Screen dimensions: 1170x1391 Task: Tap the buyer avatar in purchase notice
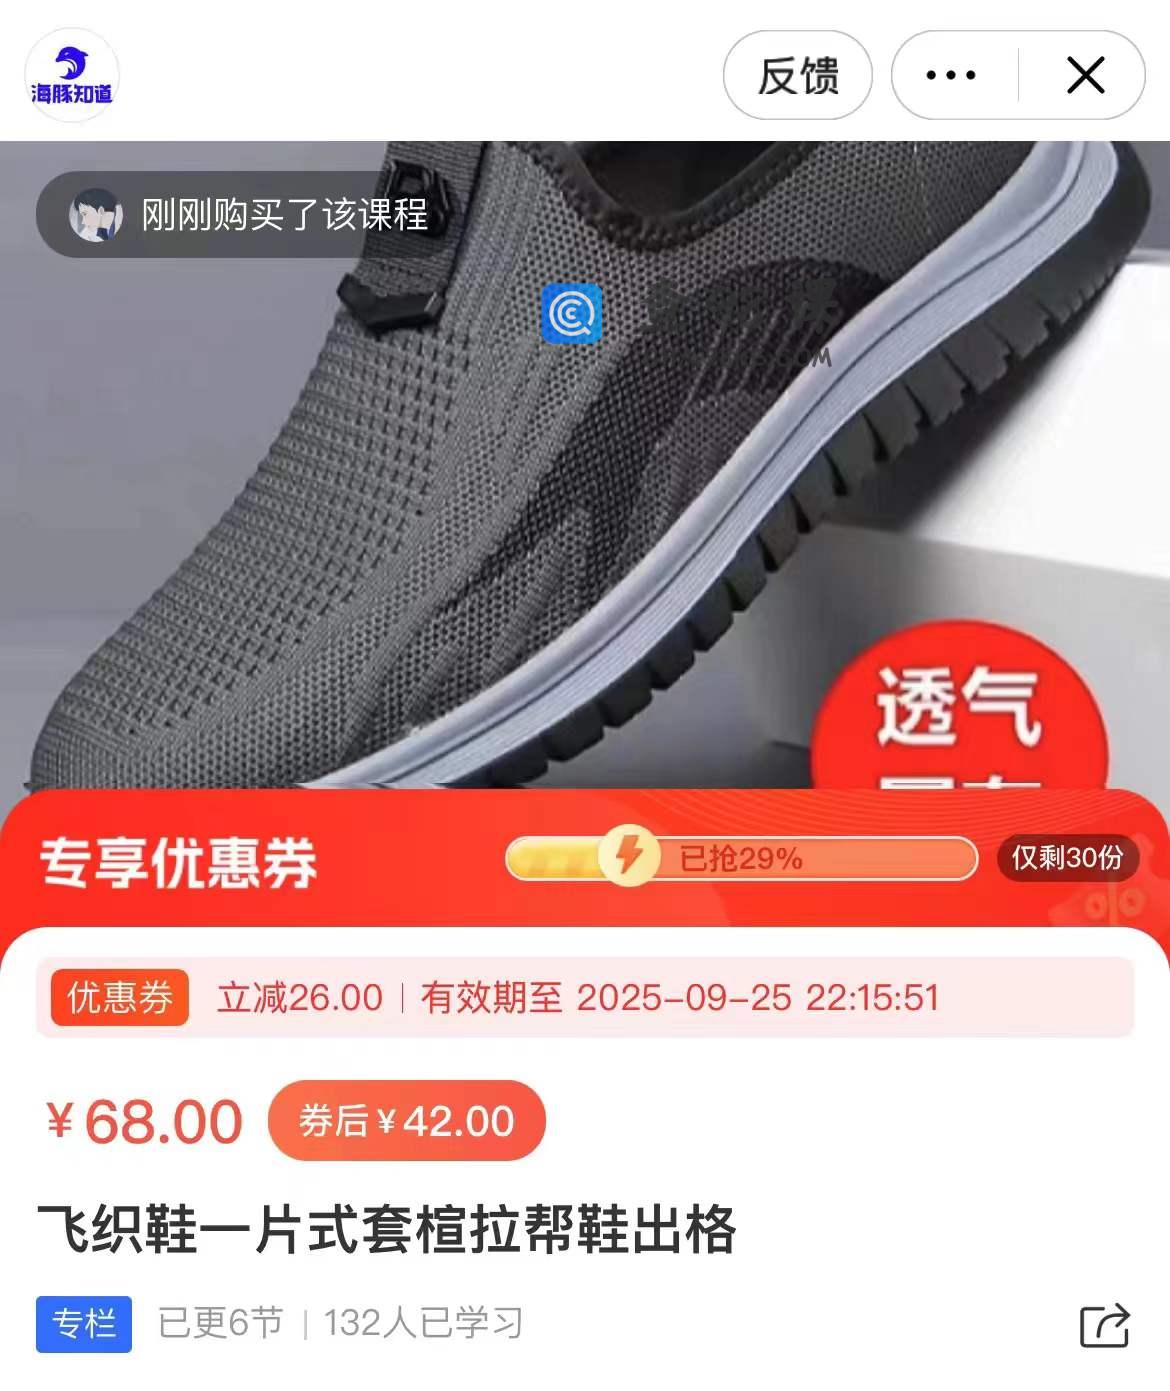pyautogui.click(x=96, y=215)
